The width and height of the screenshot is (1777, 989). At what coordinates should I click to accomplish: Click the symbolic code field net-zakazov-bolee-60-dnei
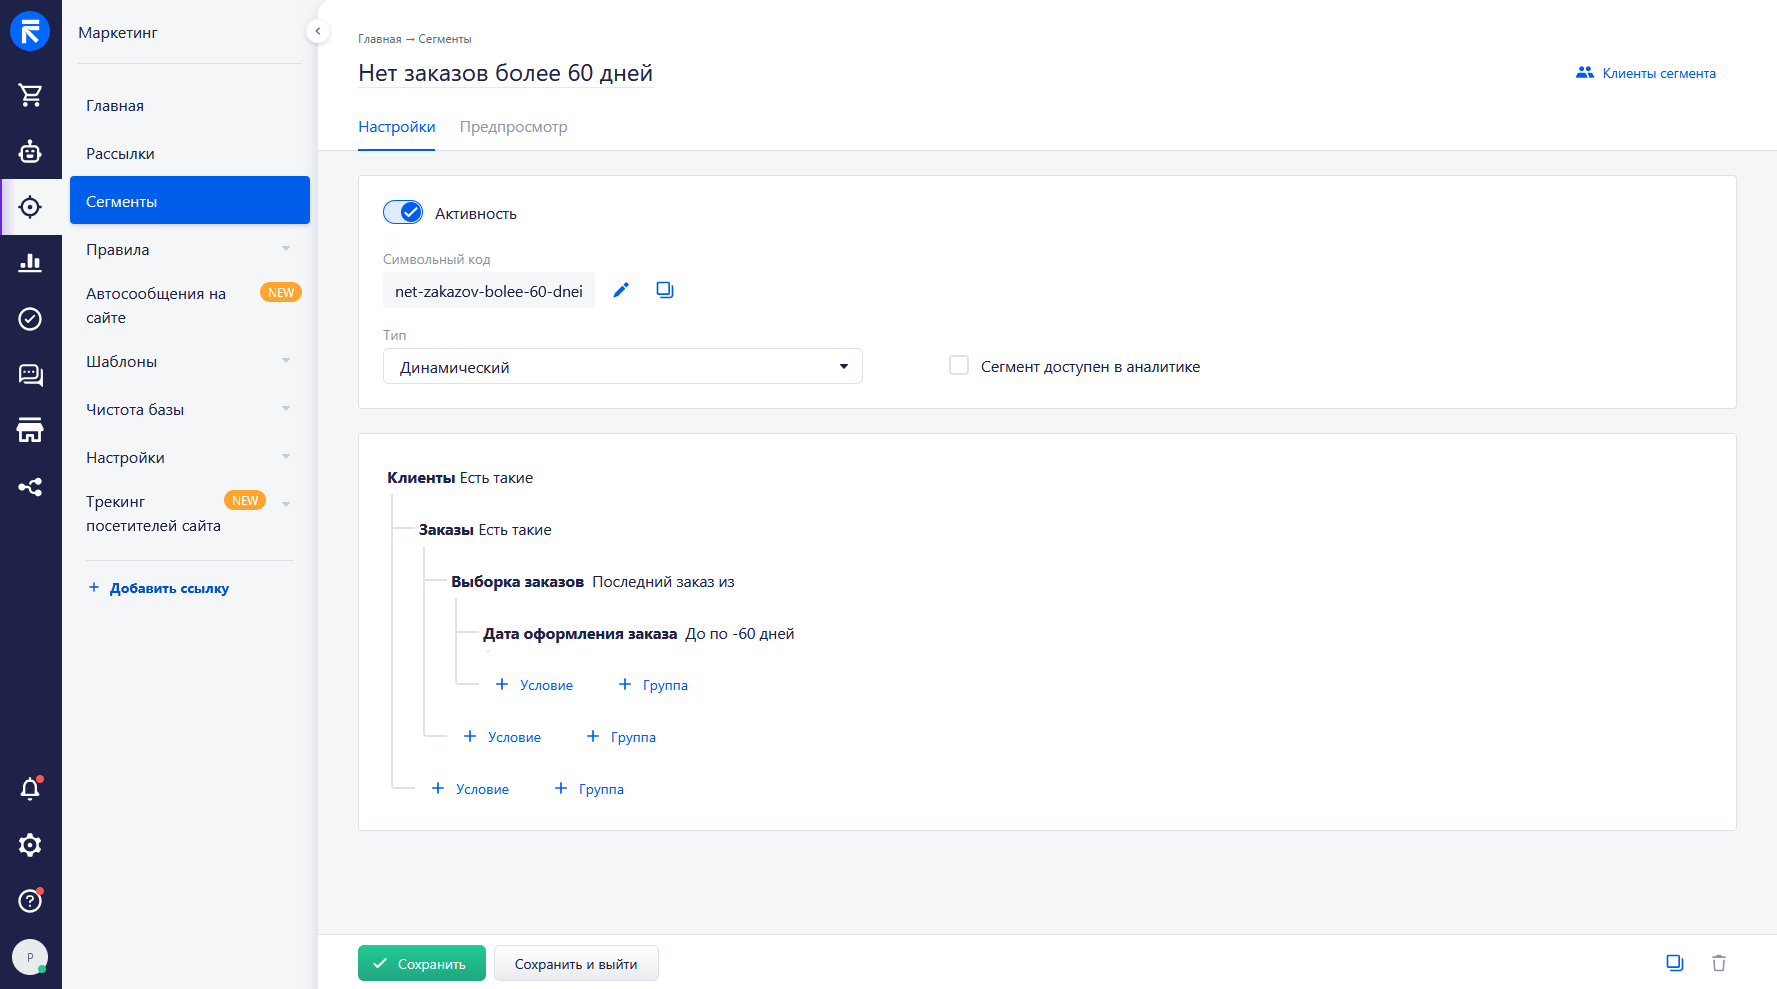point(489,291)
